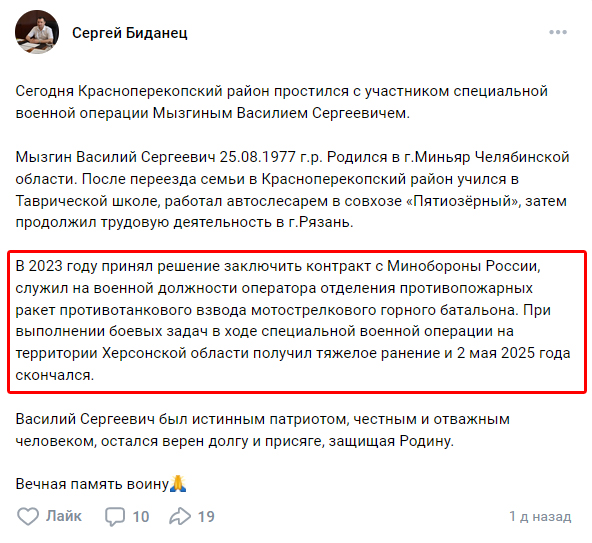Click the Лайк label

point(64,516)
